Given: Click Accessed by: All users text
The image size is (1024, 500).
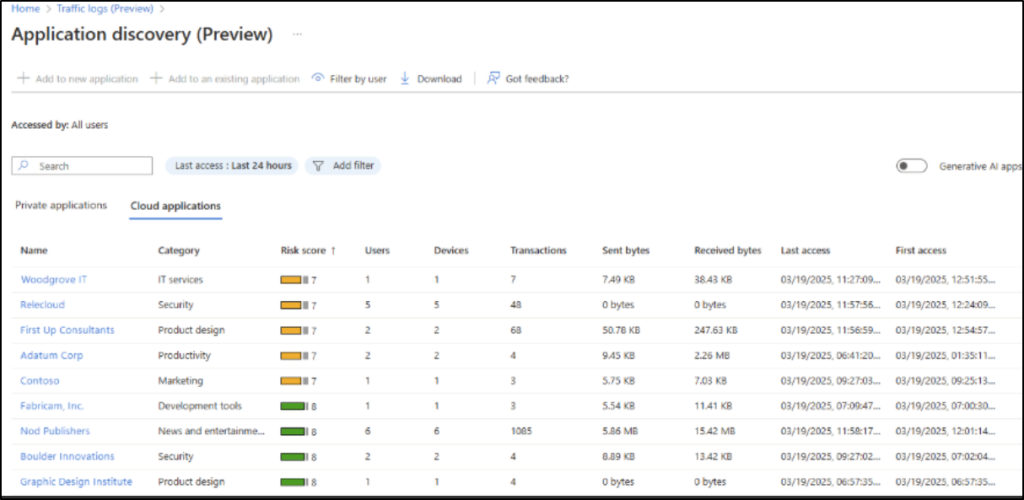Looking at the screenshot, I should 60,125.
